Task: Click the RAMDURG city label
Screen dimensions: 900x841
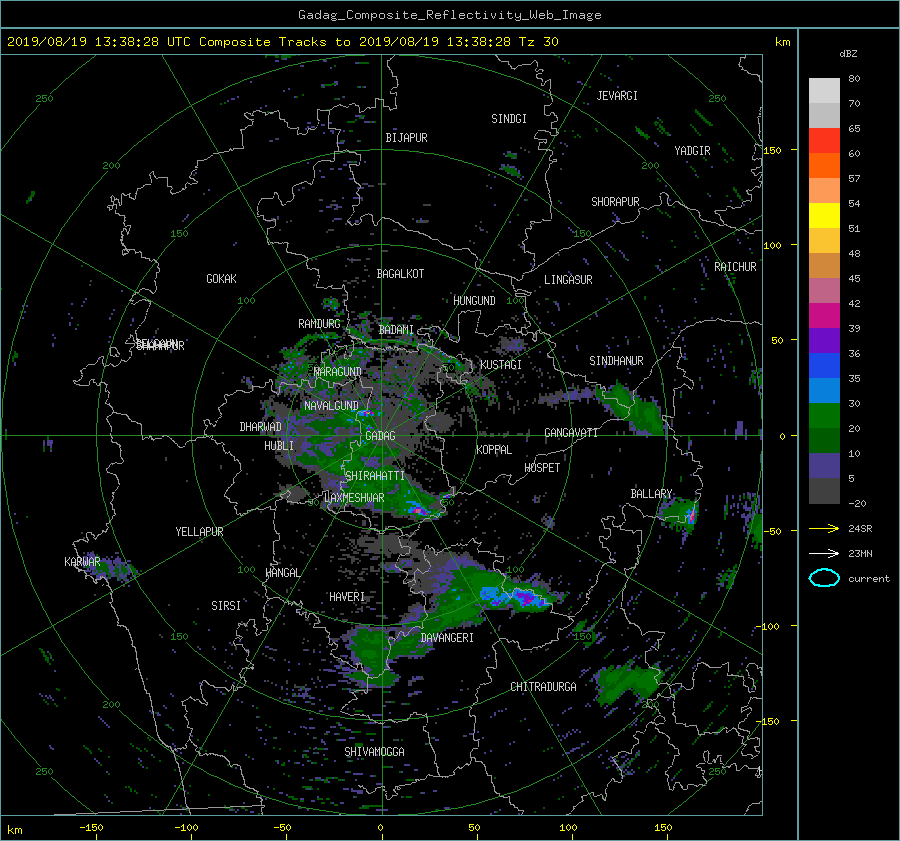Action: pos(319,324)
